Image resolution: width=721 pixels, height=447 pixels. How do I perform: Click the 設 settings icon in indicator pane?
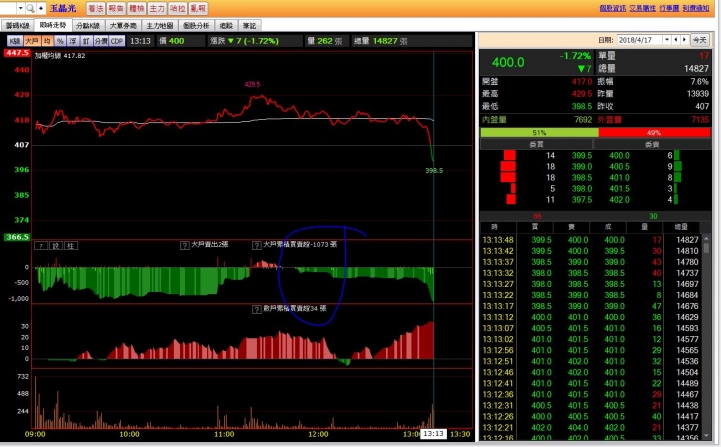click(x=56, y=246)
